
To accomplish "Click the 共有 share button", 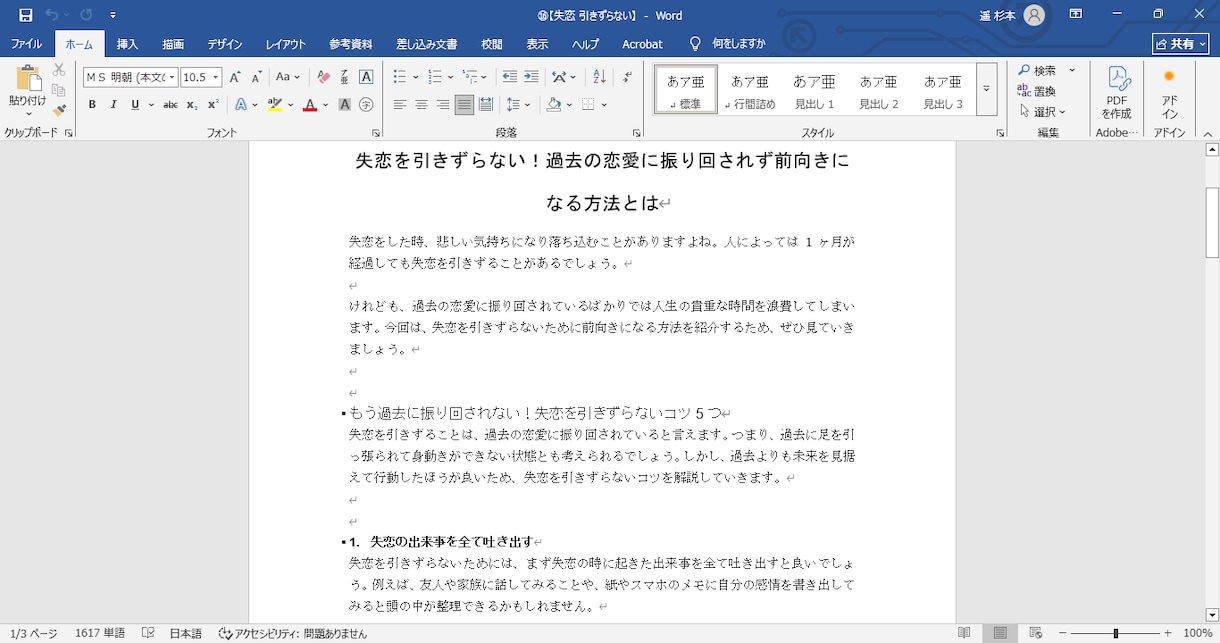I will tap(1180, 44).
